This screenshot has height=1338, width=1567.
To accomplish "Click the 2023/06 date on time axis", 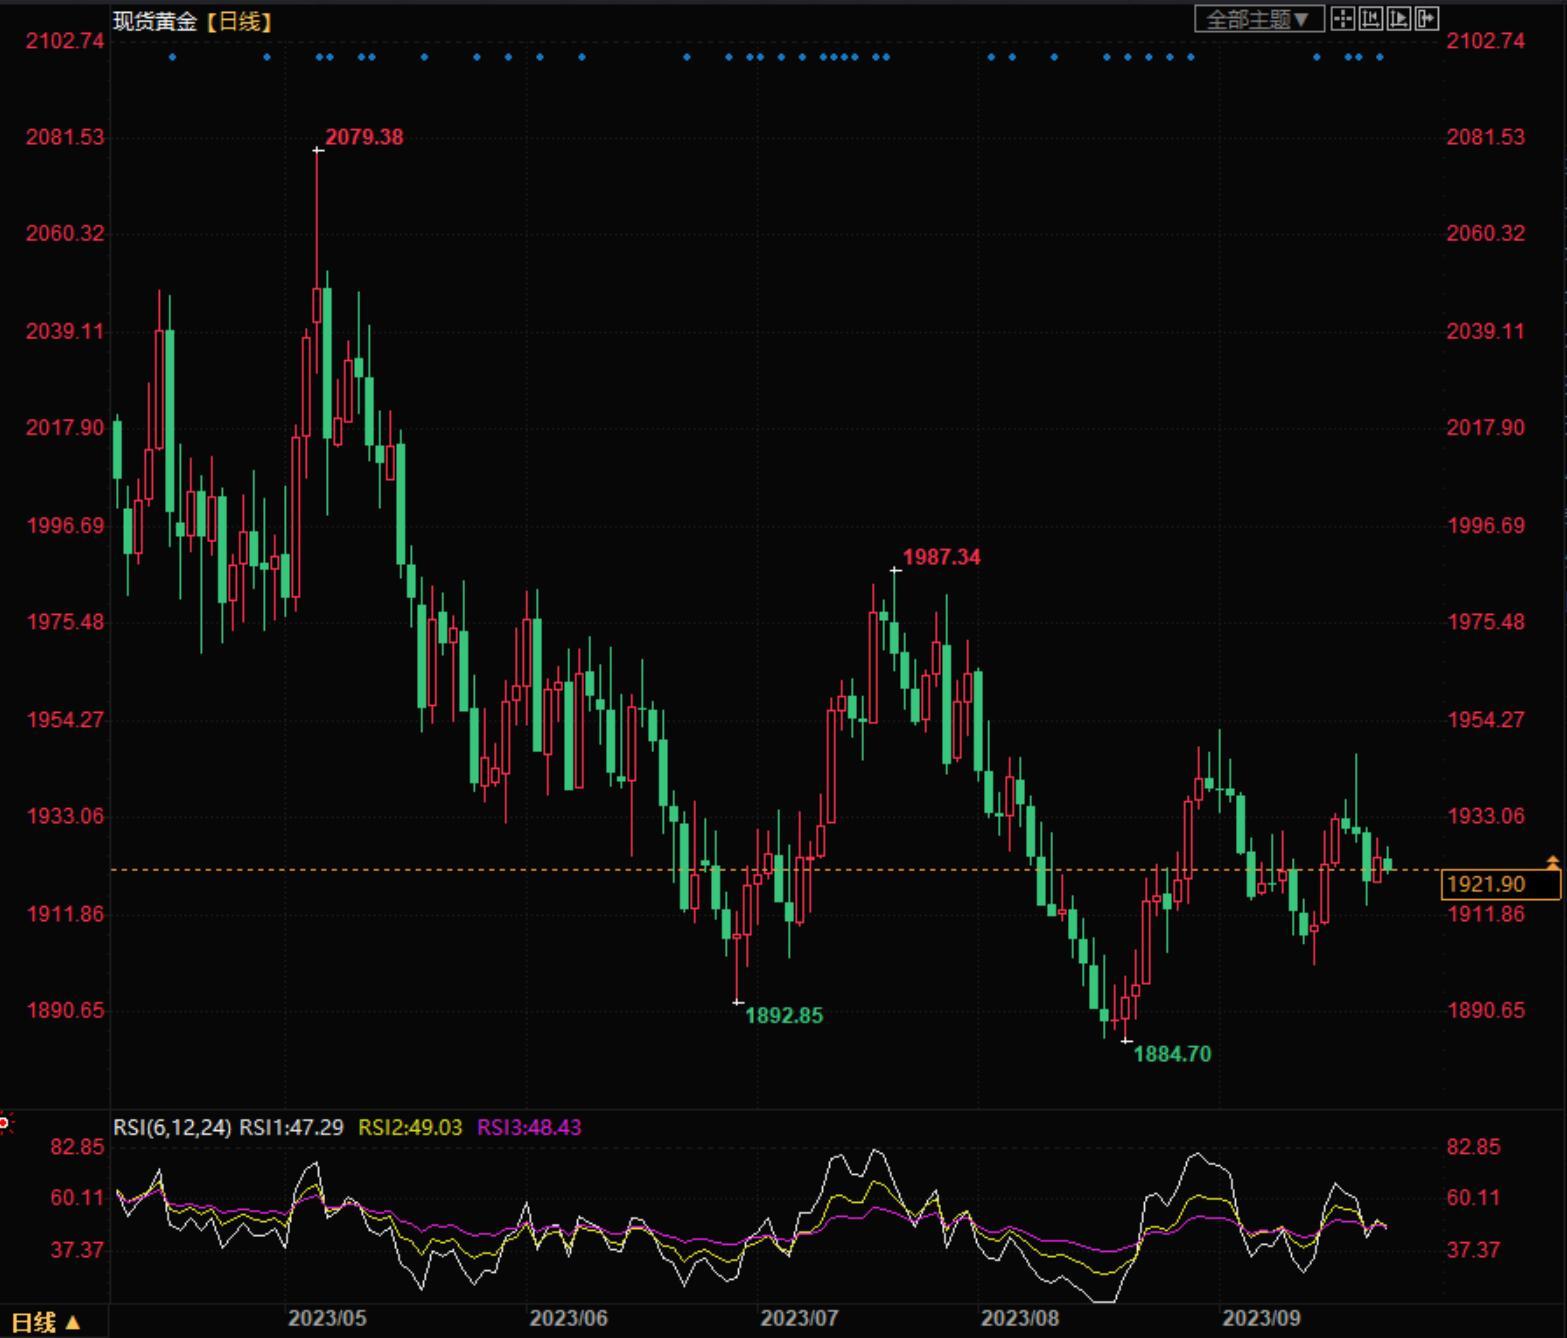I will click(x=568, y=1318).
